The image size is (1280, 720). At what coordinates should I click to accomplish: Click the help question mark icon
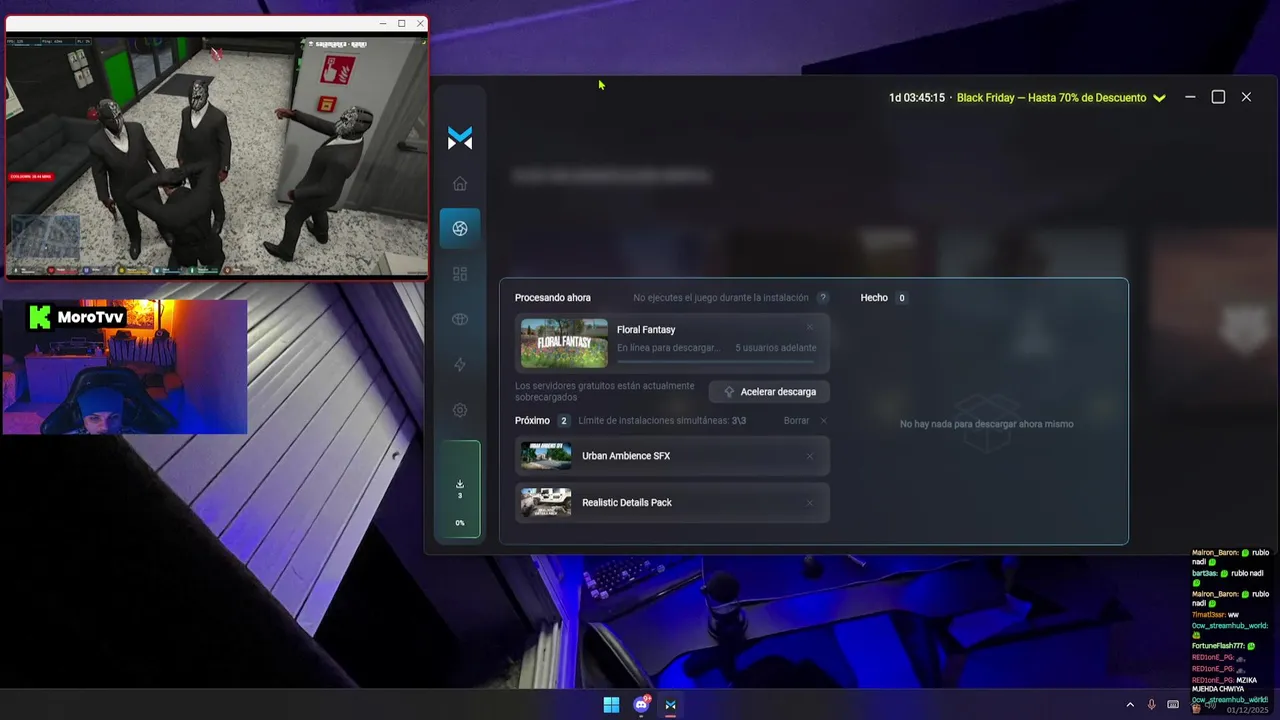pyautogui.click(x=823, y=298)
